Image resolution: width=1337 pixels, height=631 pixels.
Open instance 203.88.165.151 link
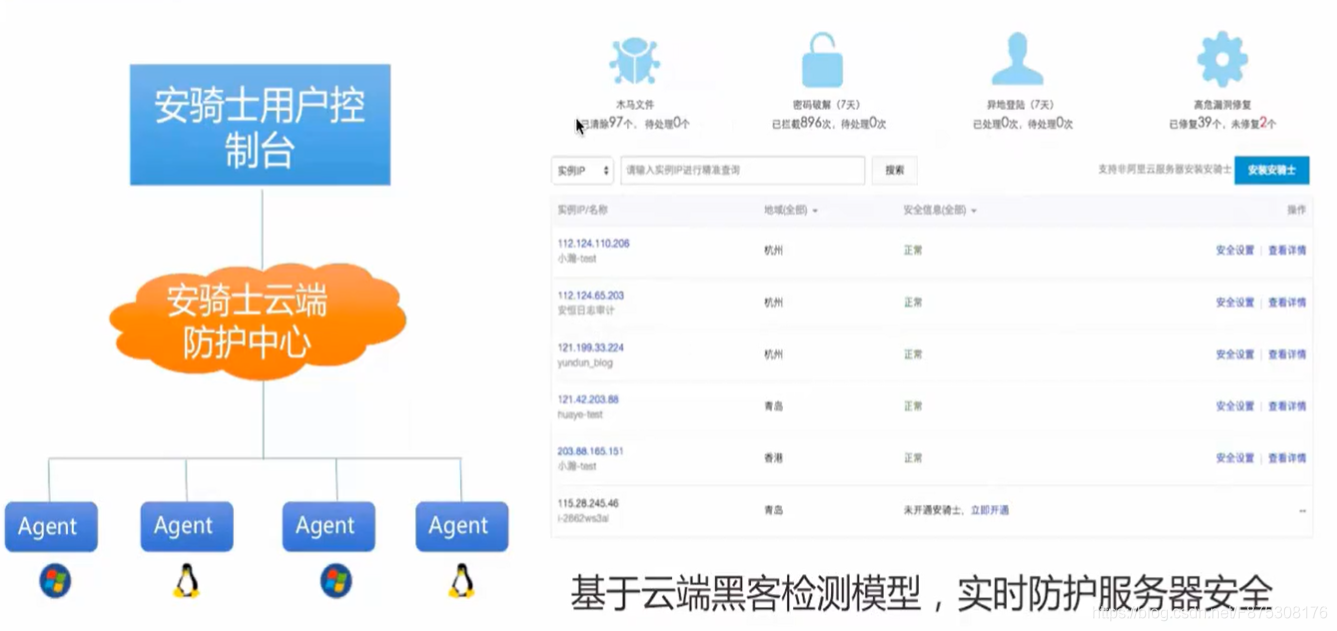click(590, 452)
